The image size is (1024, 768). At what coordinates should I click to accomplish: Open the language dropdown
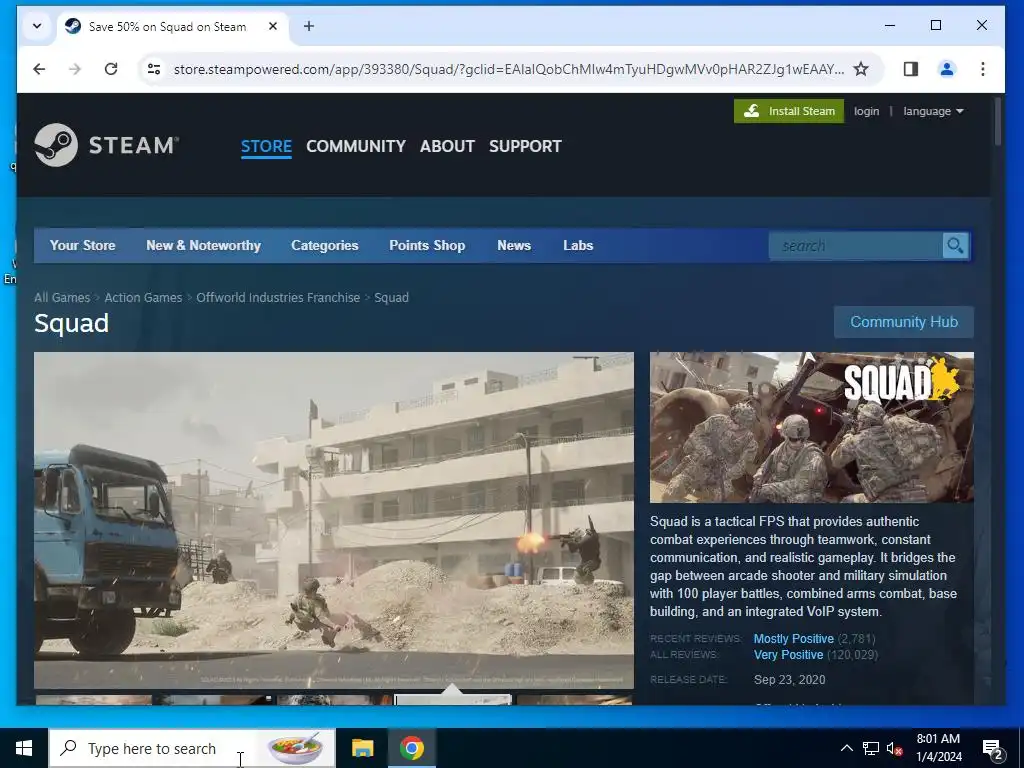click(x=933, y=111)
